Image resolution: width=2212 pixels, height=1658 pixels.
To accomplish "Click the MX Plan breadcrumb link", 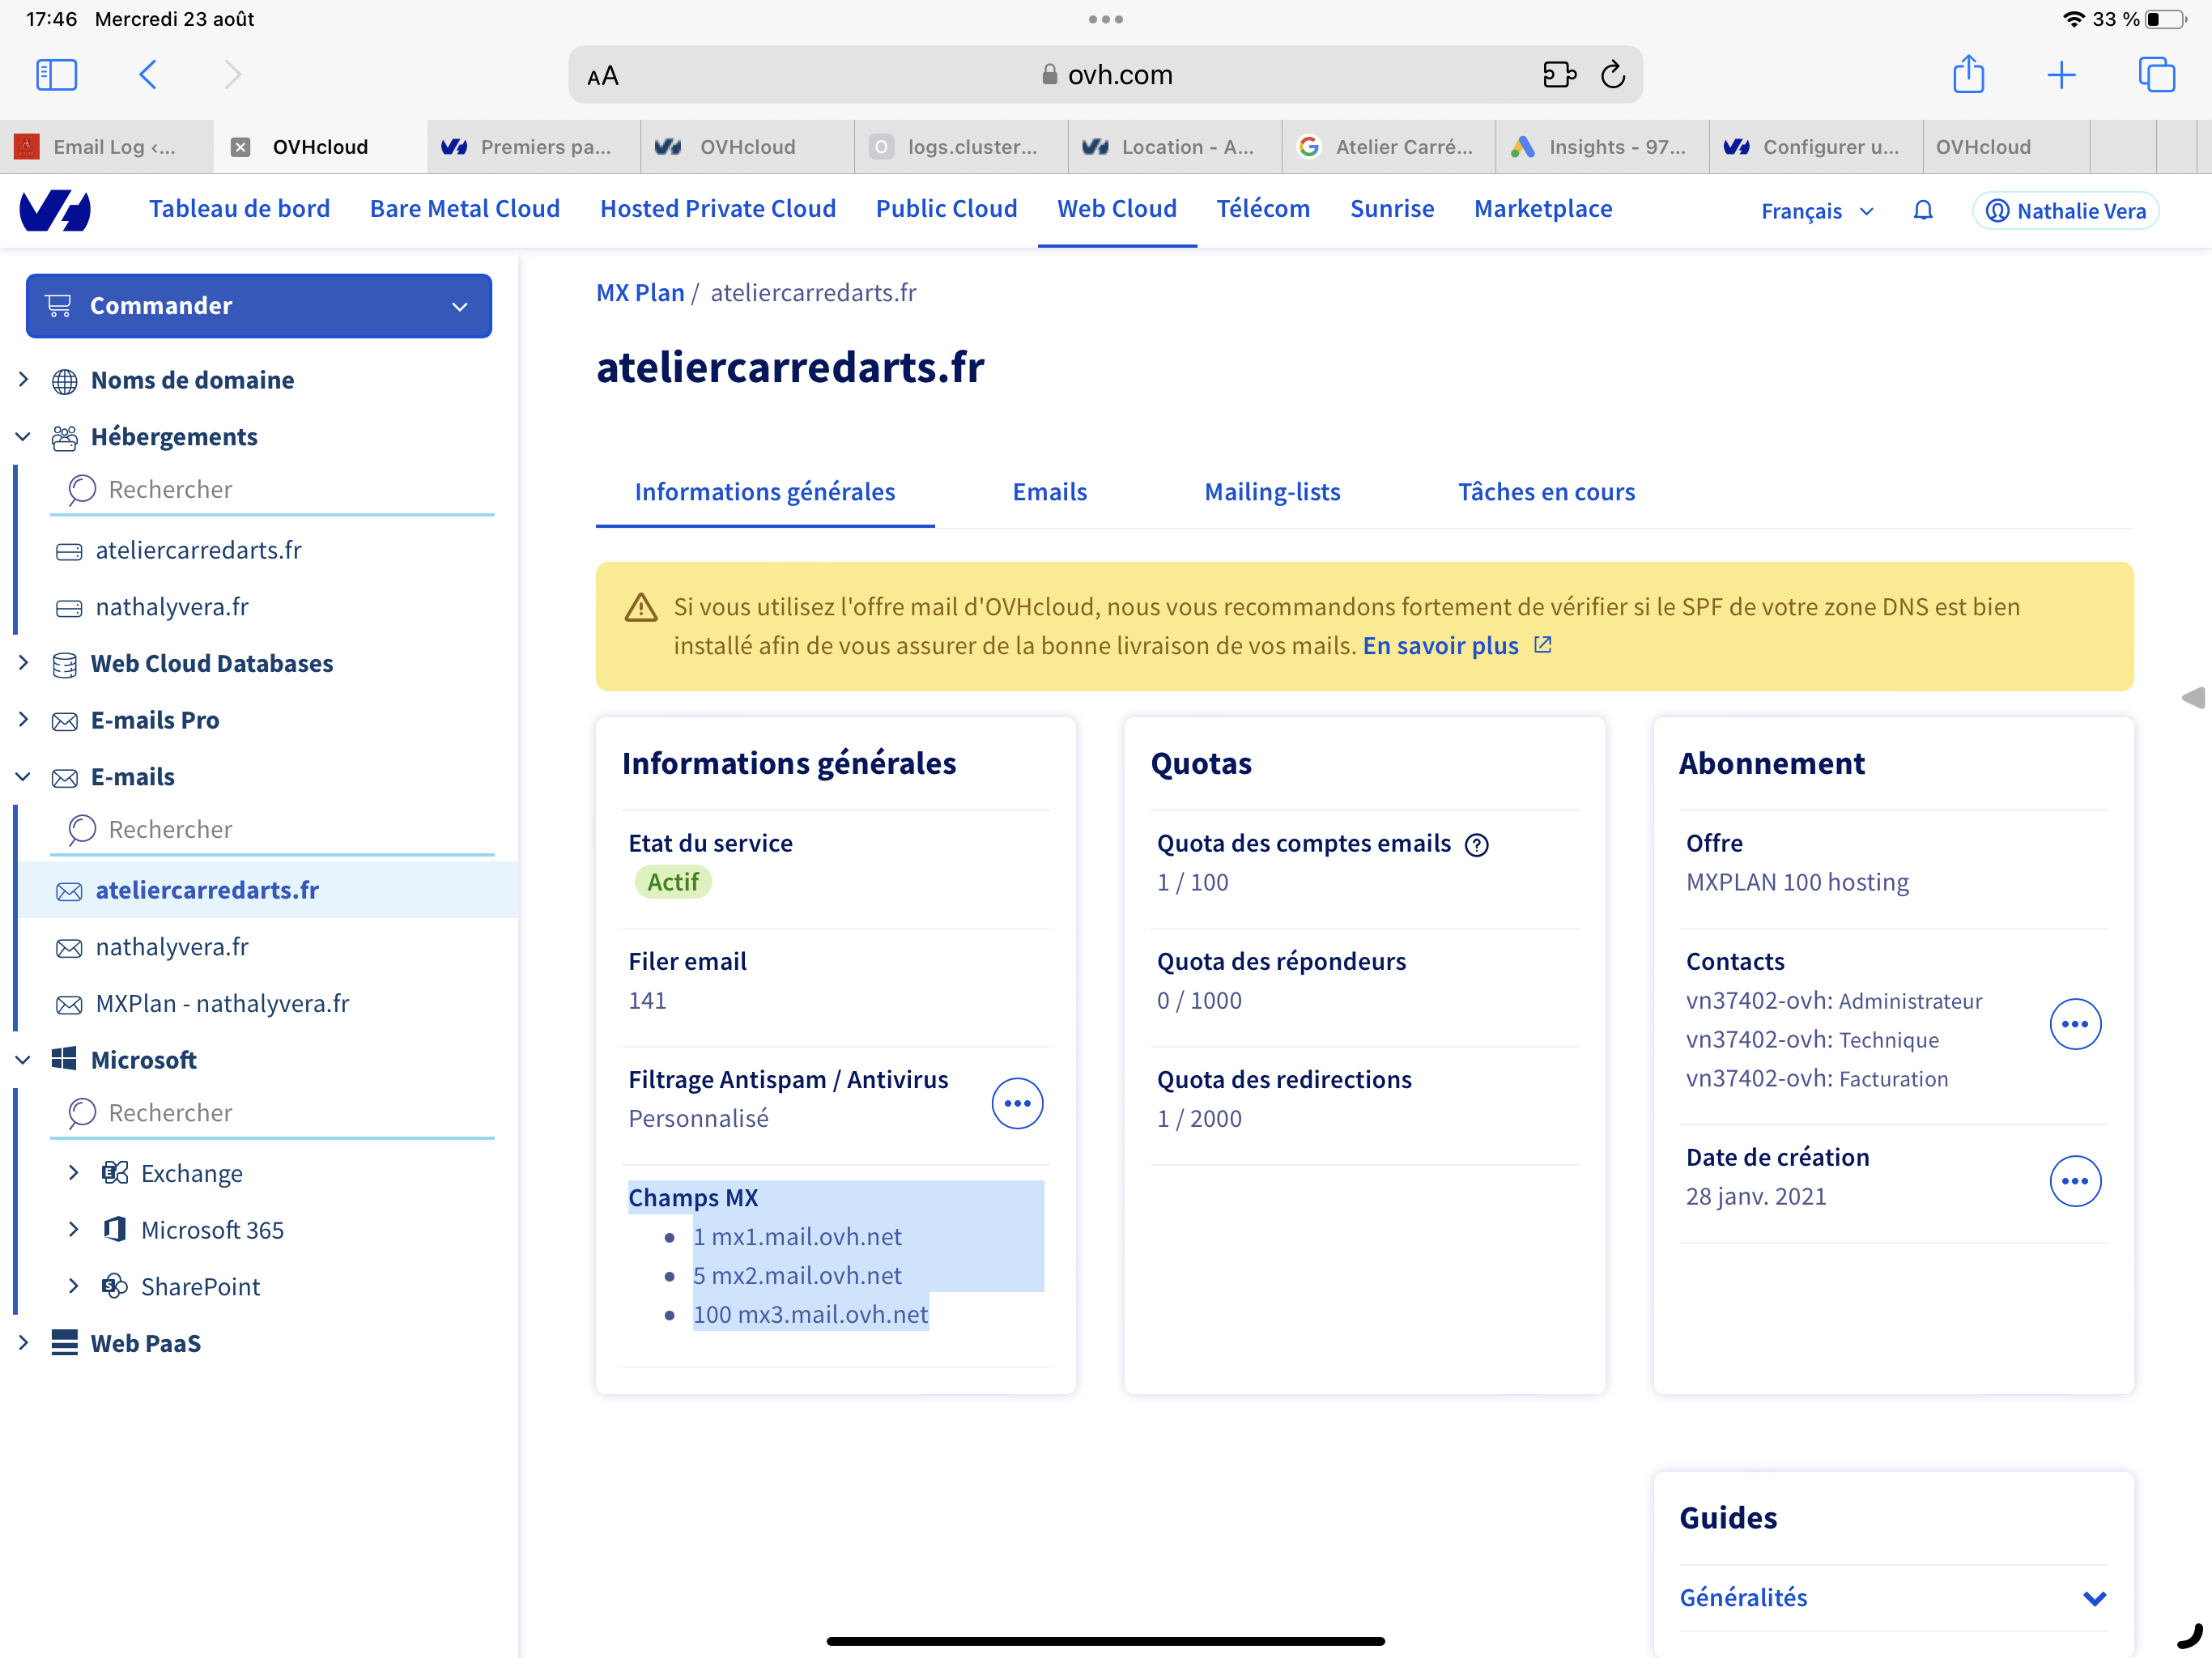I will point(640,293).
